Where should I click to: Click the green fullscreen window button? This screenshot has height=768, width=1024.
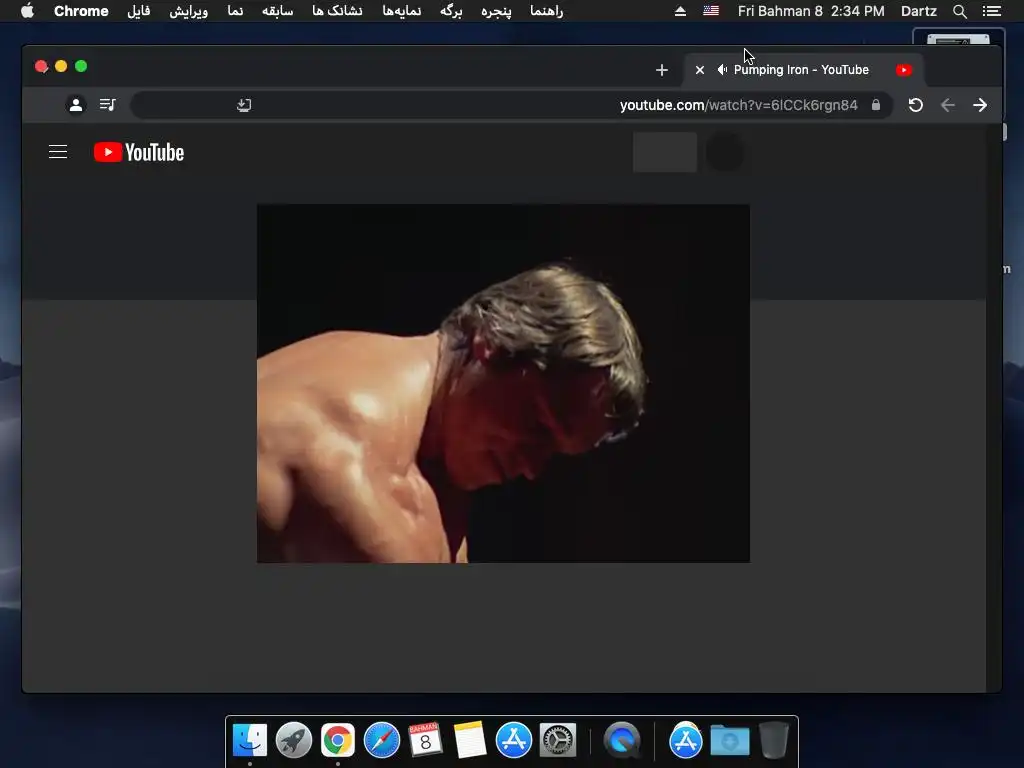click(81, 66)
